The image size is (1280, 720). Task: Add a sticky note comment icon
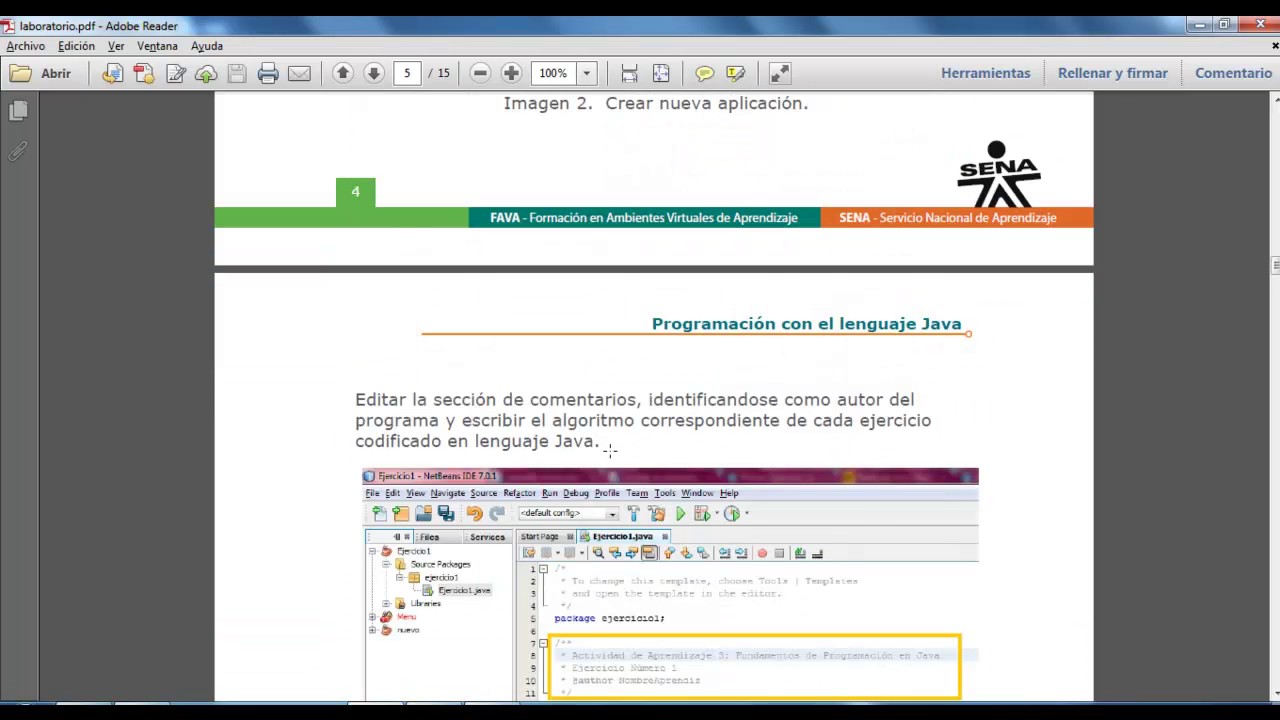click(x=704, y=73)
